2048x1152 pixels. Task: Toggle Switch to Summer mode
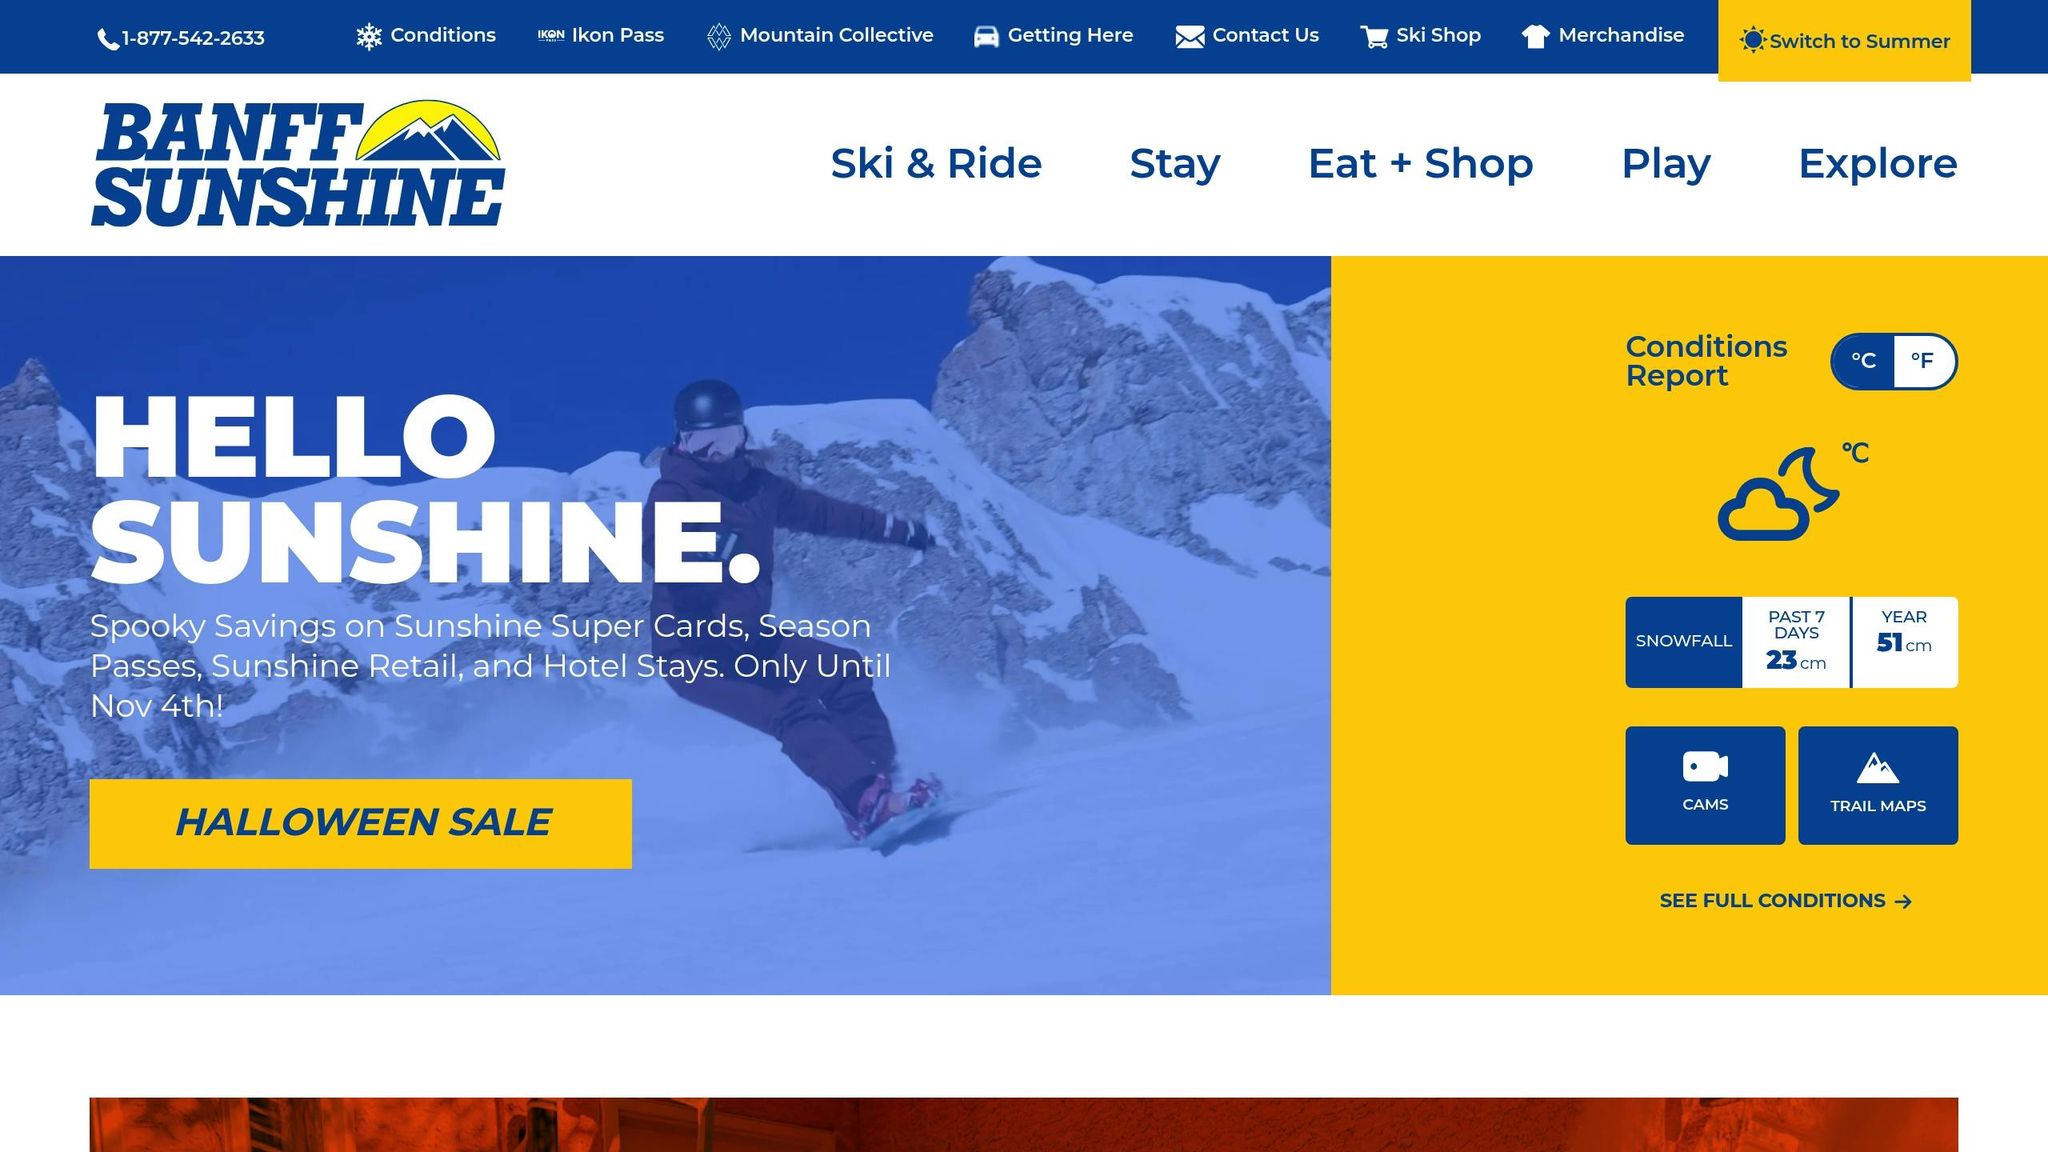tap(1844, 41)
